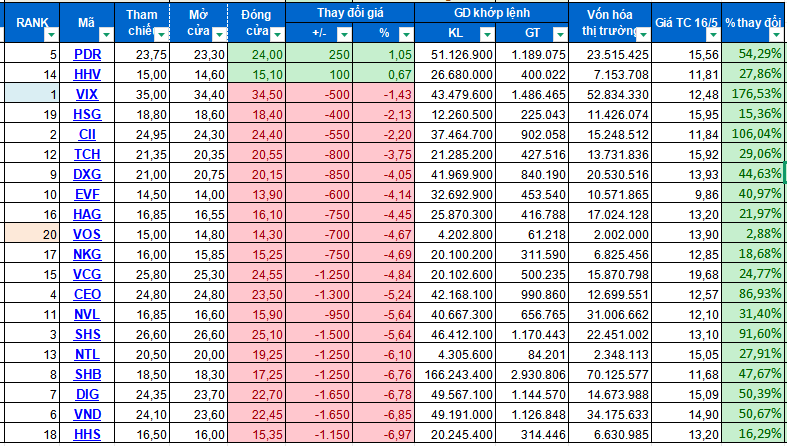Select NVL market cap 31.006.662 cell
Viewport: 787px width, 446px height.
(x=610, y=315)
